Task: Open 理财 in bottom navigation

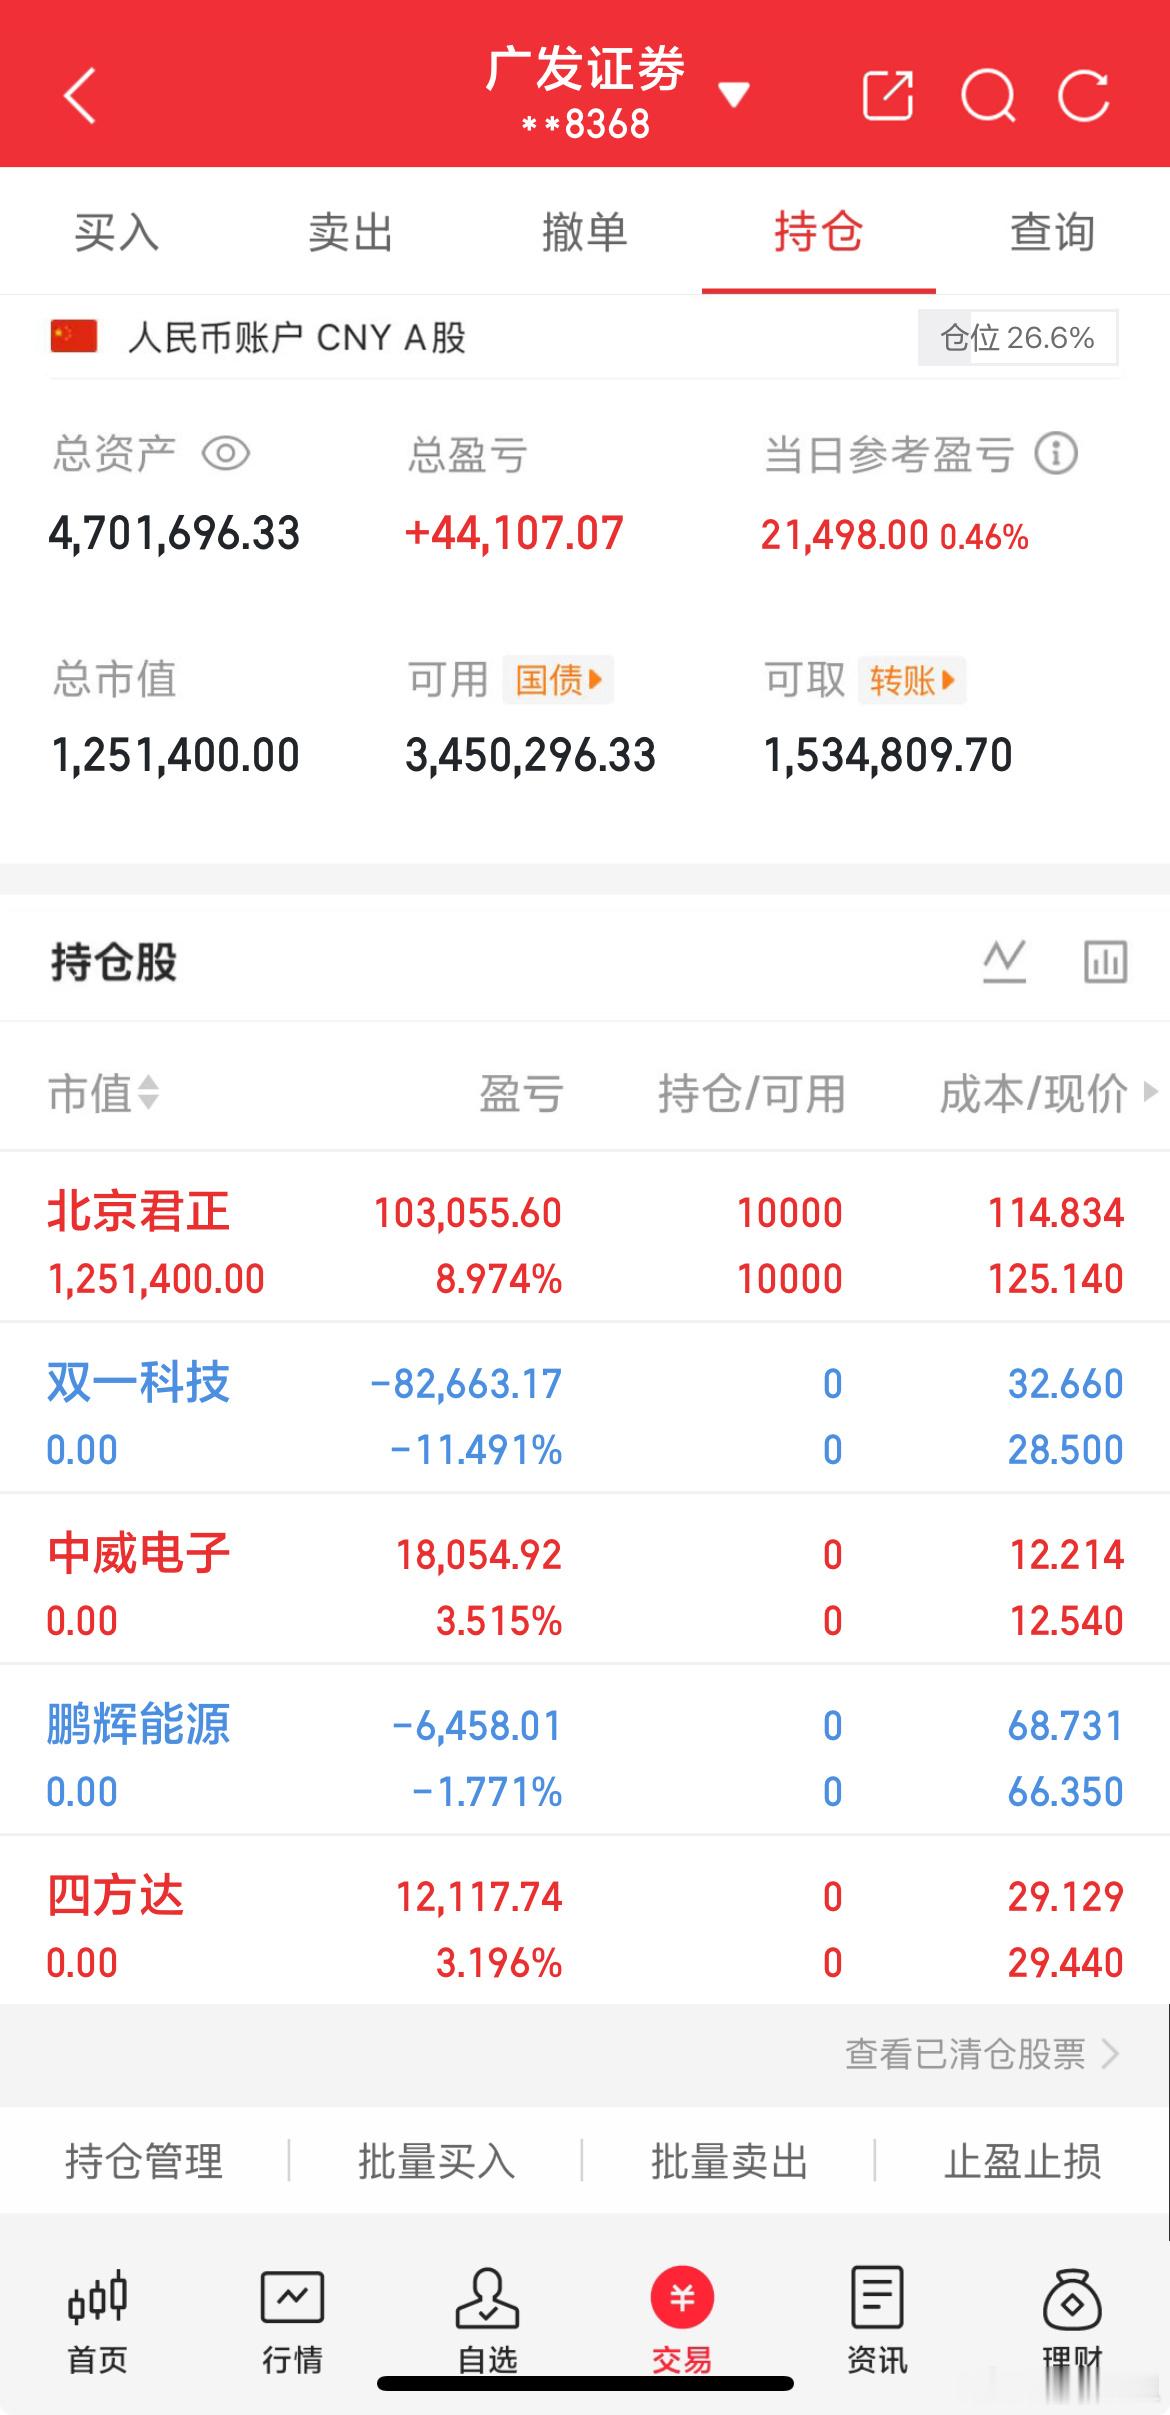Action: pos(1072,2319)
